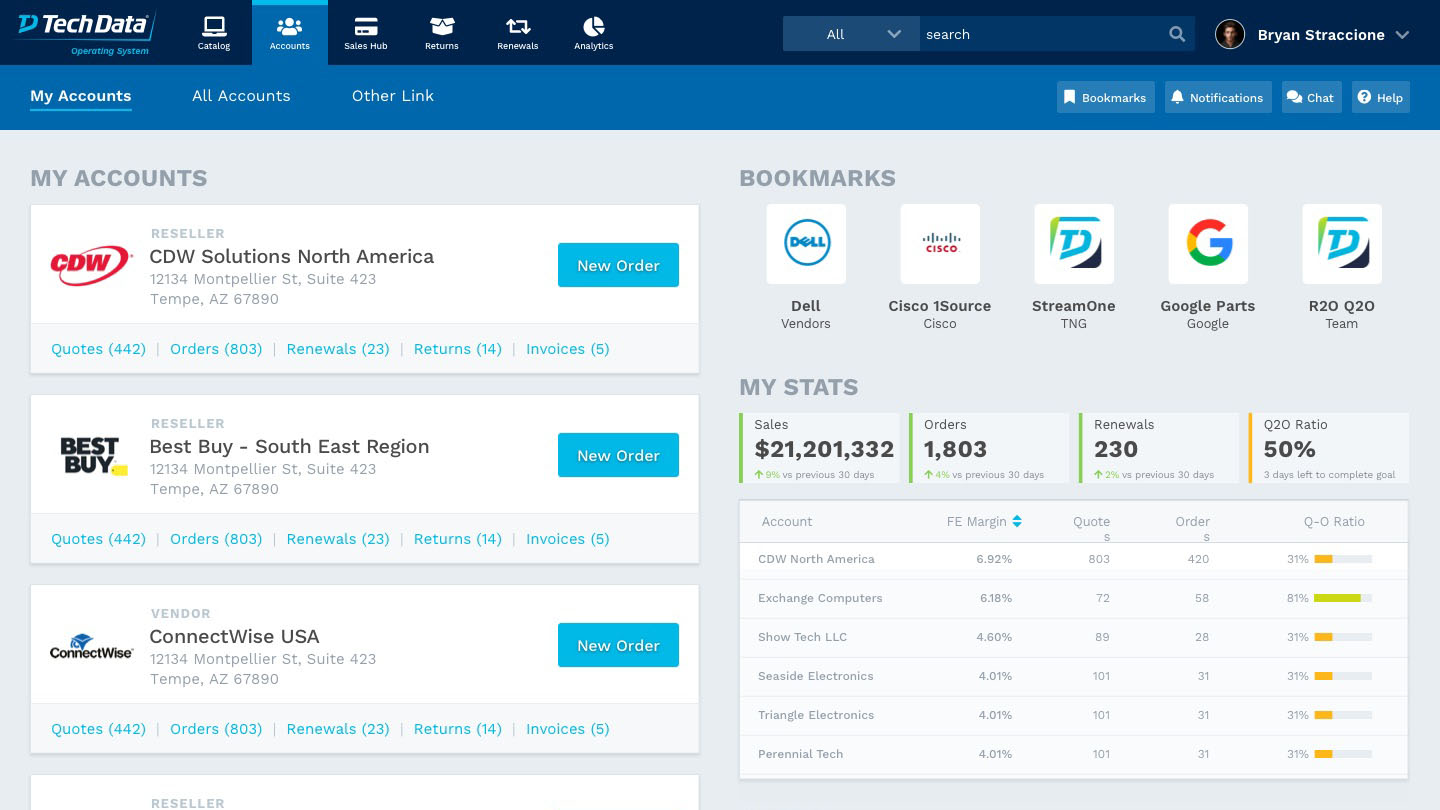1440x810 pixels.
Task: Open Best Buy Renewals (23) link
Action: 338,539
